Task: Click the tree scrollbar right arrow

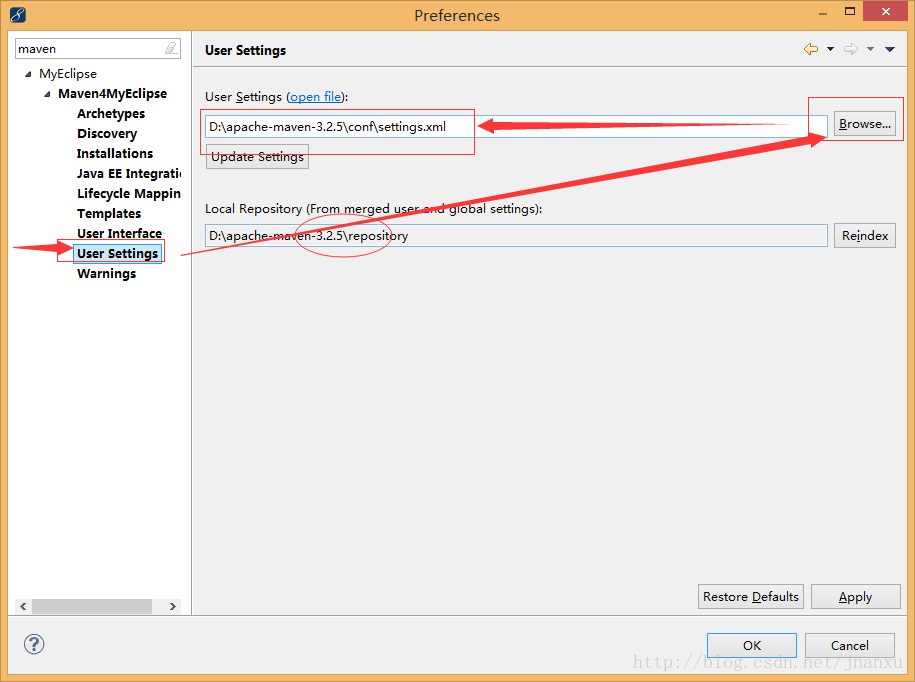Action: (173, 606)
